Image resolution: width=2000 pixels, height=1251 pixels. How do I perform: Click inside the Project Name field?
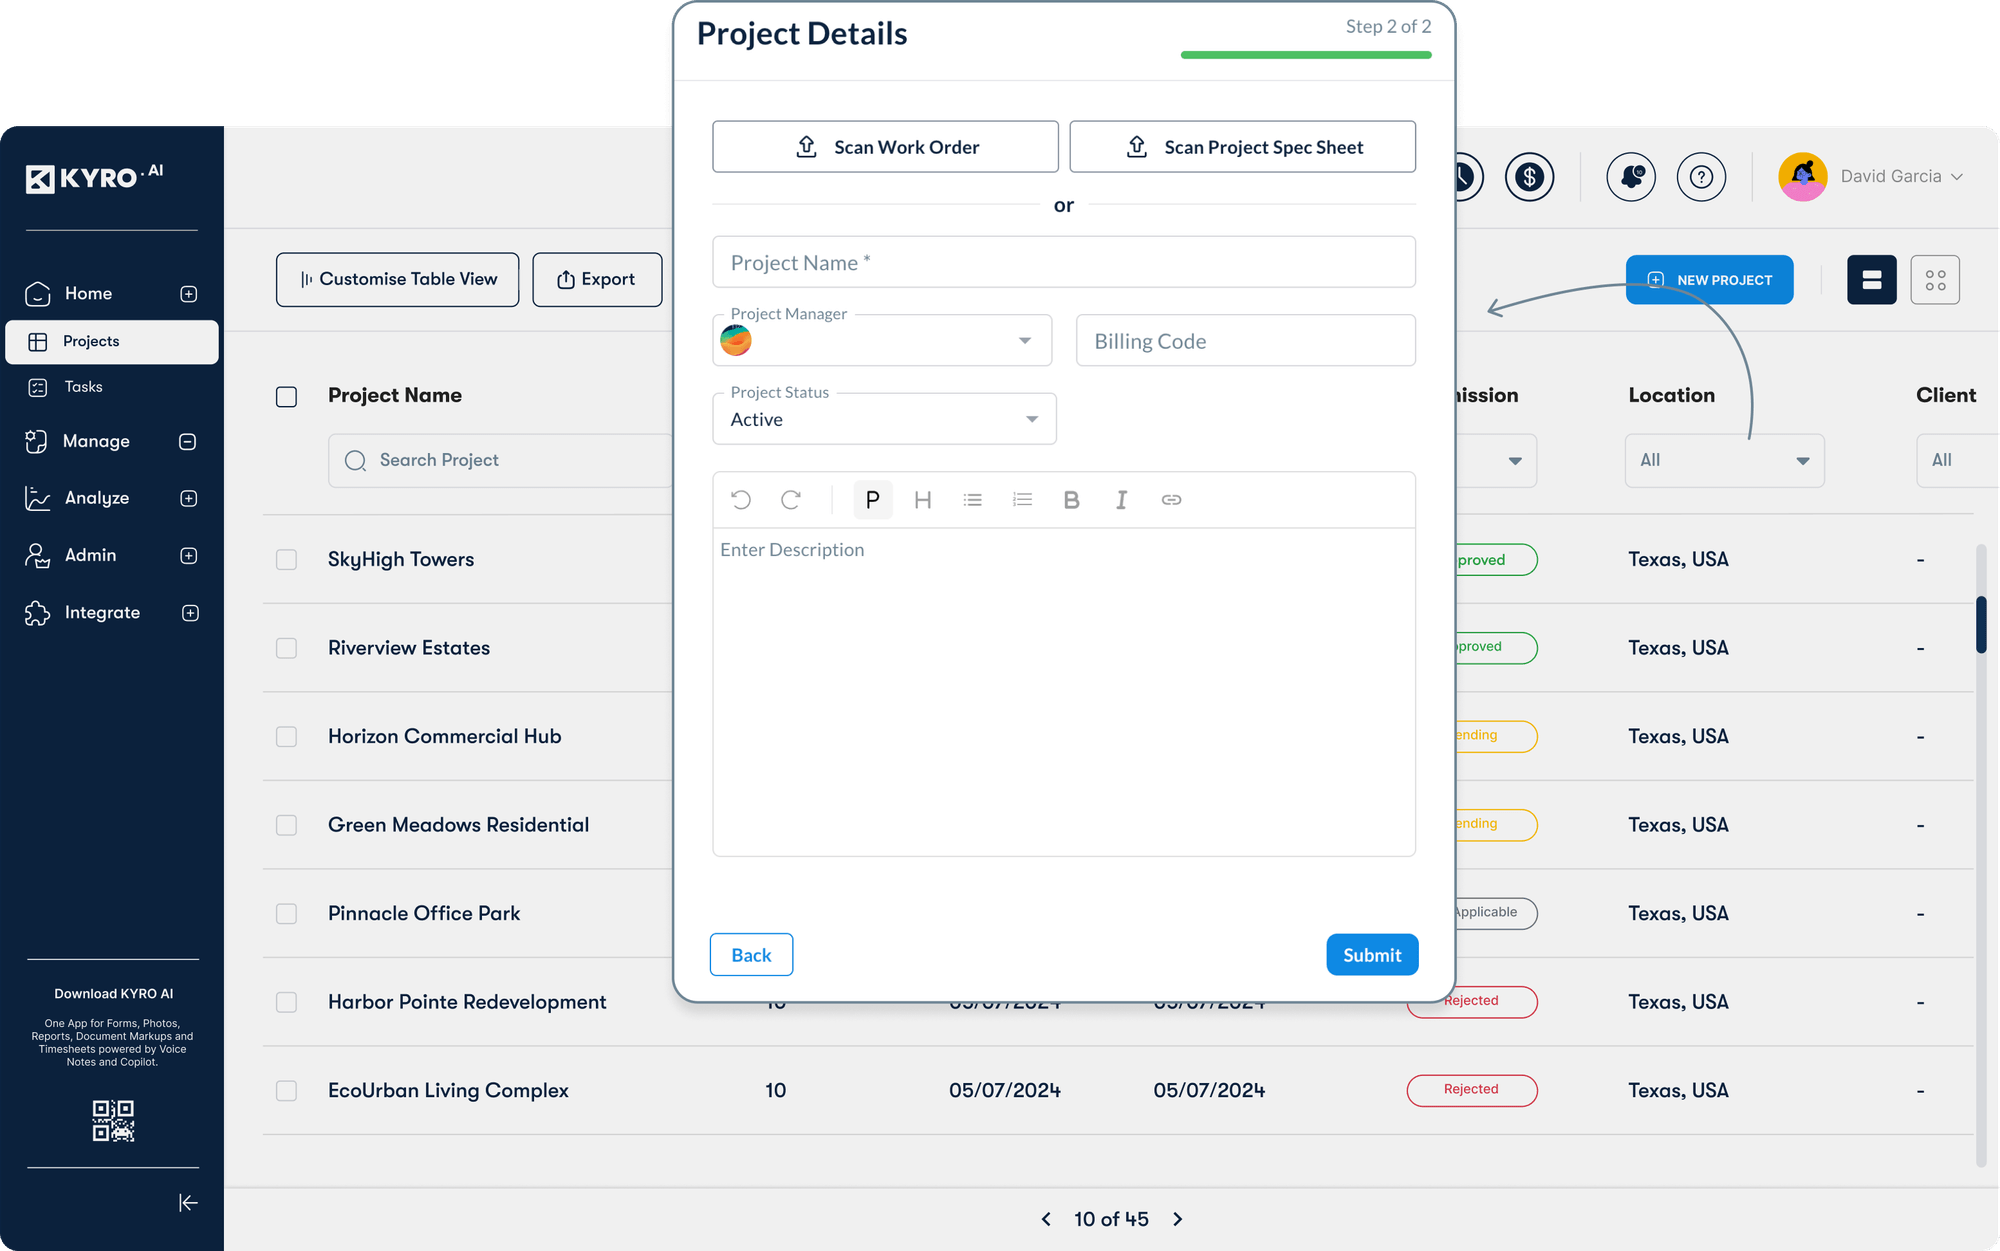(1063, 262)
